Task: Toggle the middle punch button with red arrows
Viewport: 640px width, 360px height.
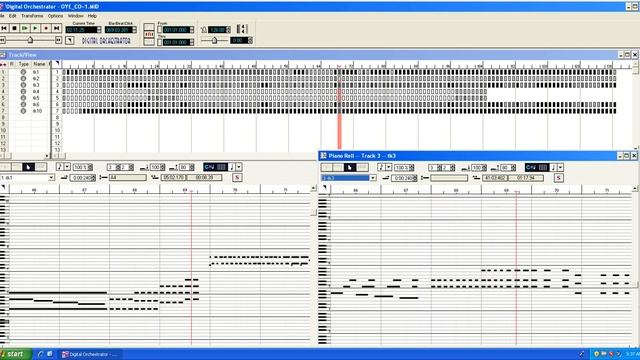Action: click(149, 34)
